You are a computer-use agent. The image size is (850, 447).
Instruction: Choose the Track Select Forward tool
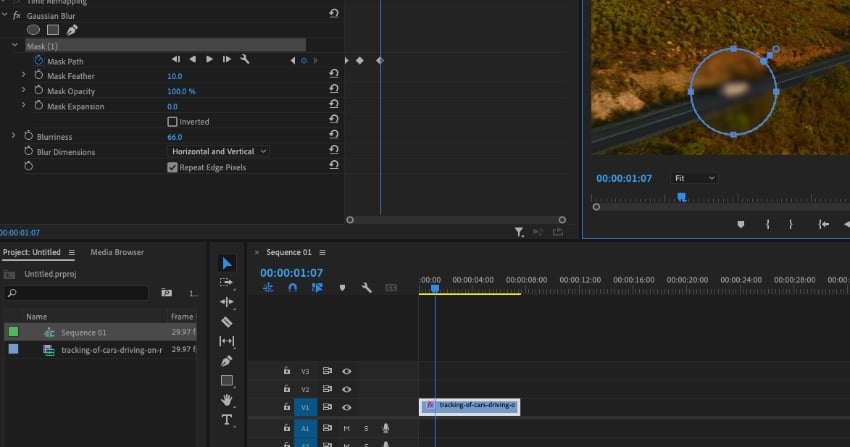[227, 282]
